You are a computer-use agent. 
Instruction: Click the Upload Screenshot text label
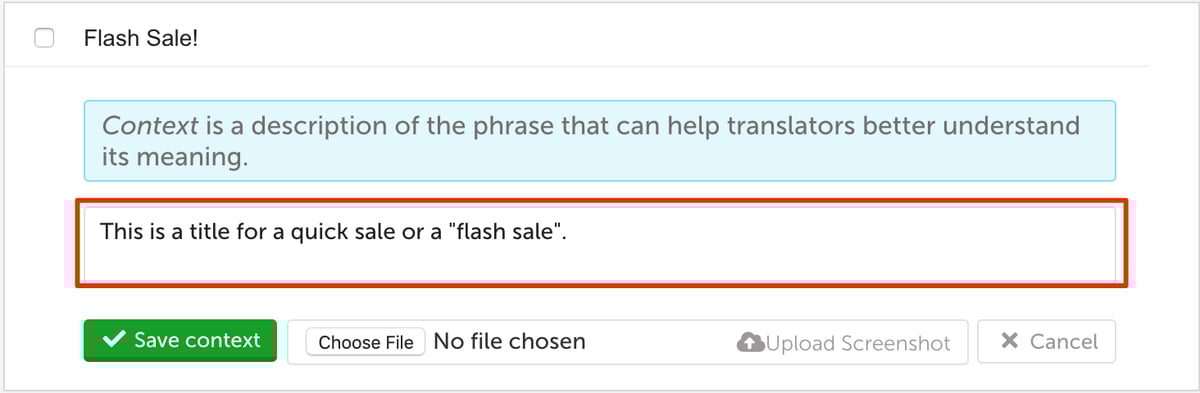pos(857,343)
